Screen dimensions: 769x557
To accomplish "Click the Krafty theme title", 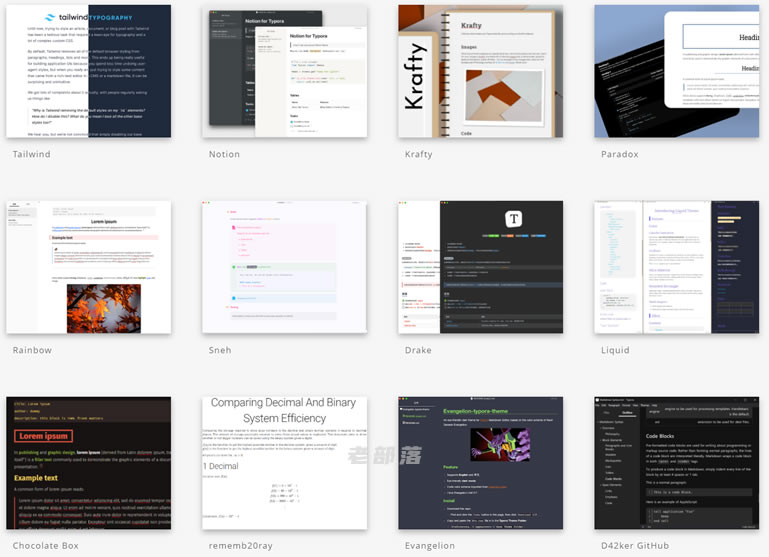I will point(418,154).
